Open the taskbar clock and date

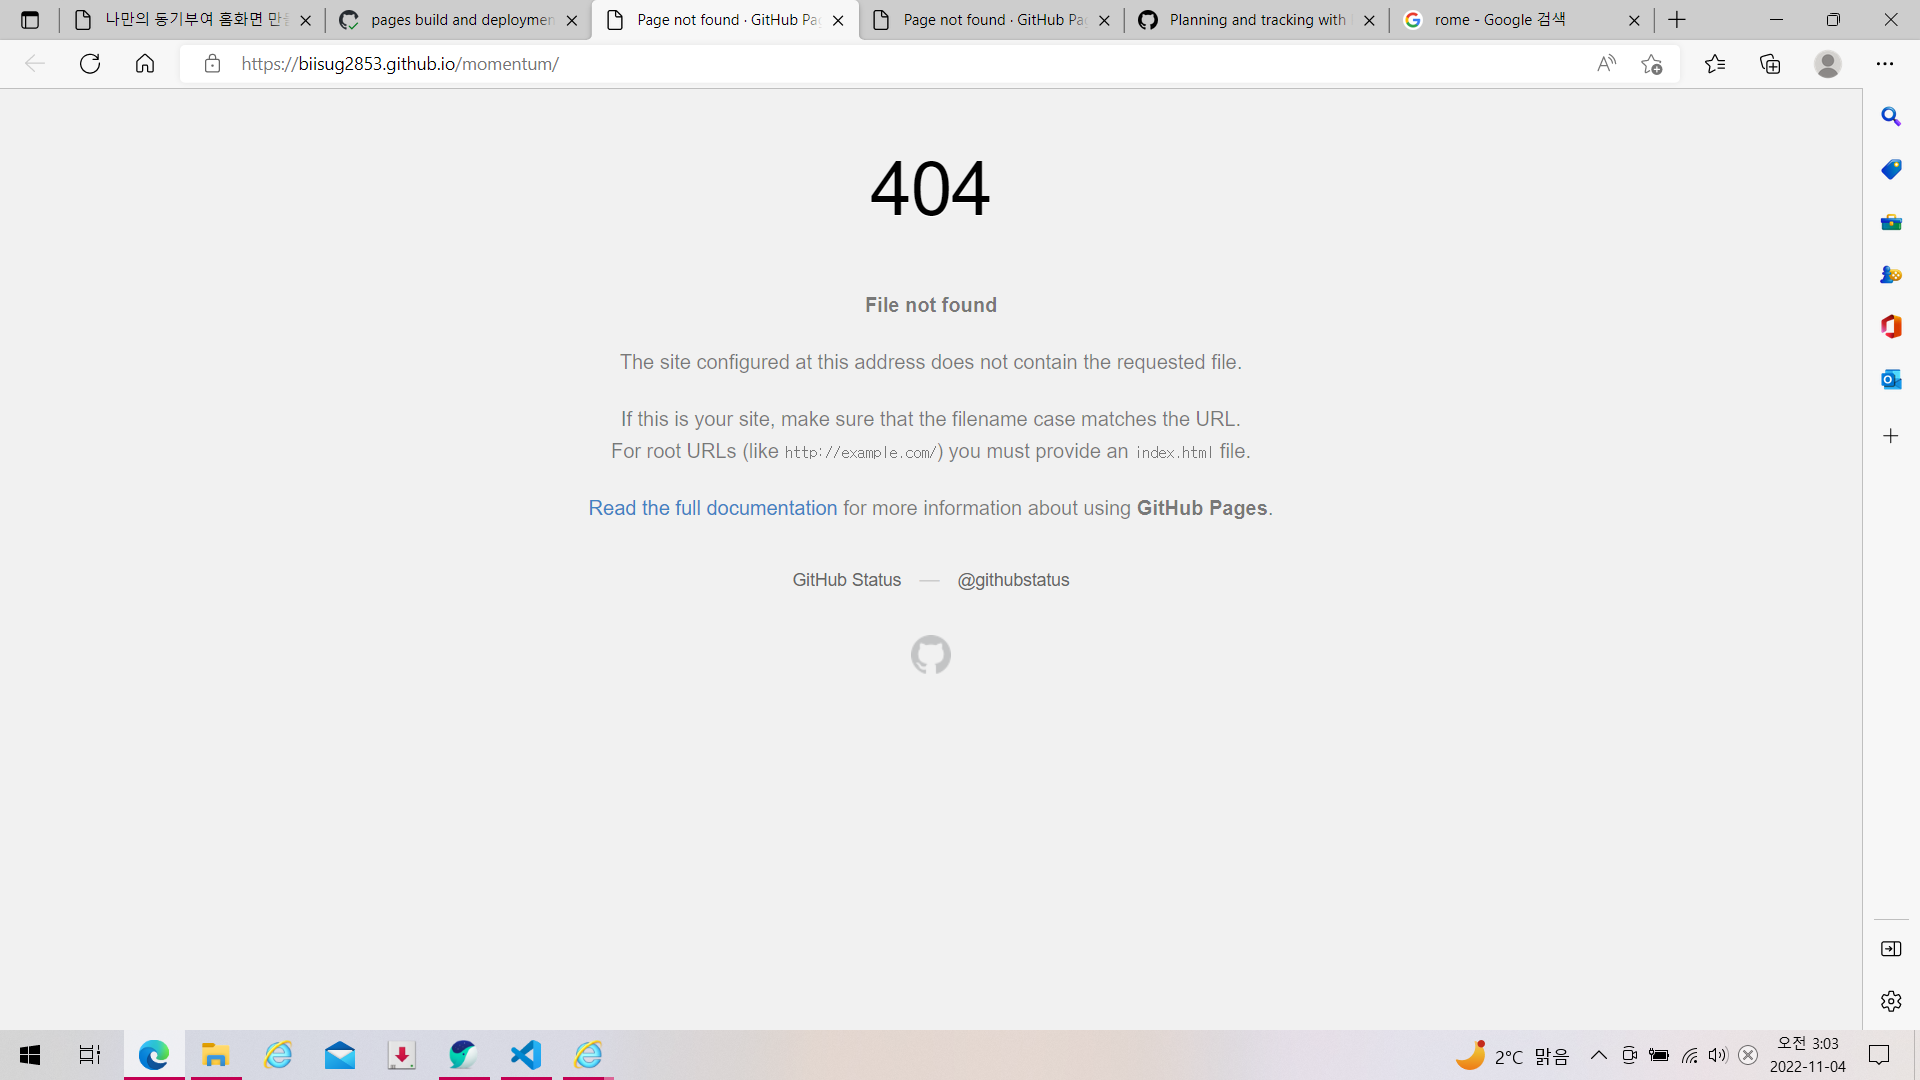(1808, 1055)
